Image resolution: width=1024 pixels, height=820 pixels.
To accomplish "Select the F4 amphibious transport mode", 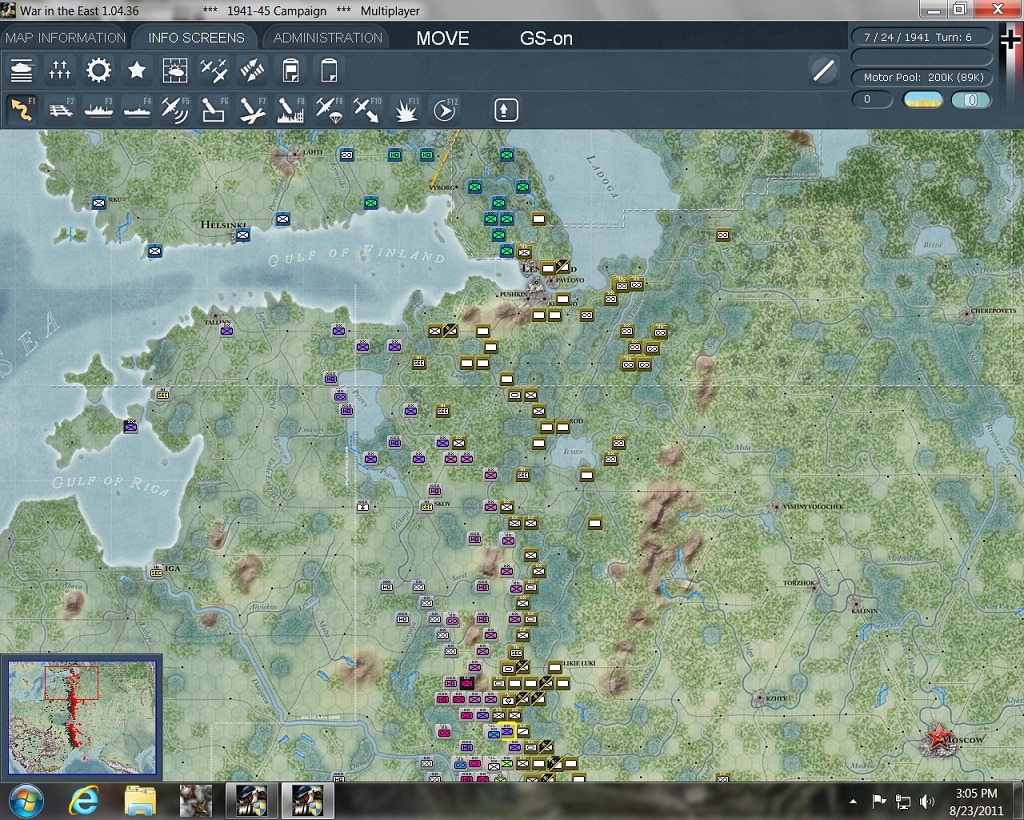I will pyautogui.click(x=137, y=110).
